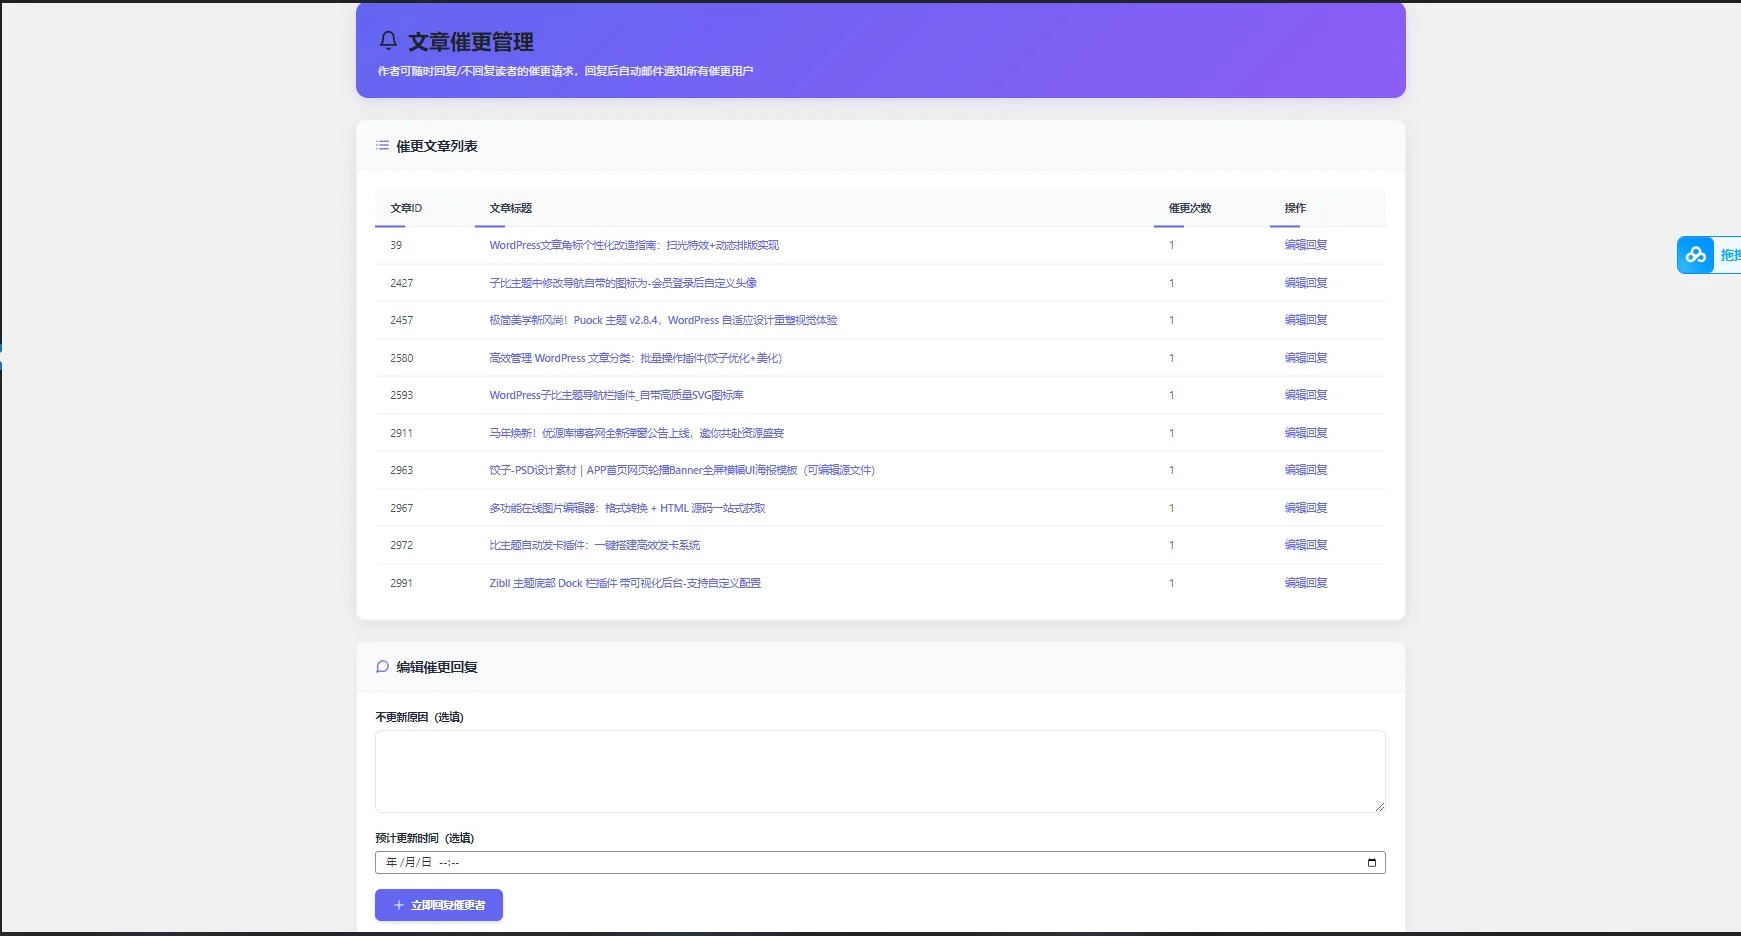Click 编辑回复 for article ID 2457
The height and width of the screenshot is (936, 1741).
click(x=1305, y=320)
